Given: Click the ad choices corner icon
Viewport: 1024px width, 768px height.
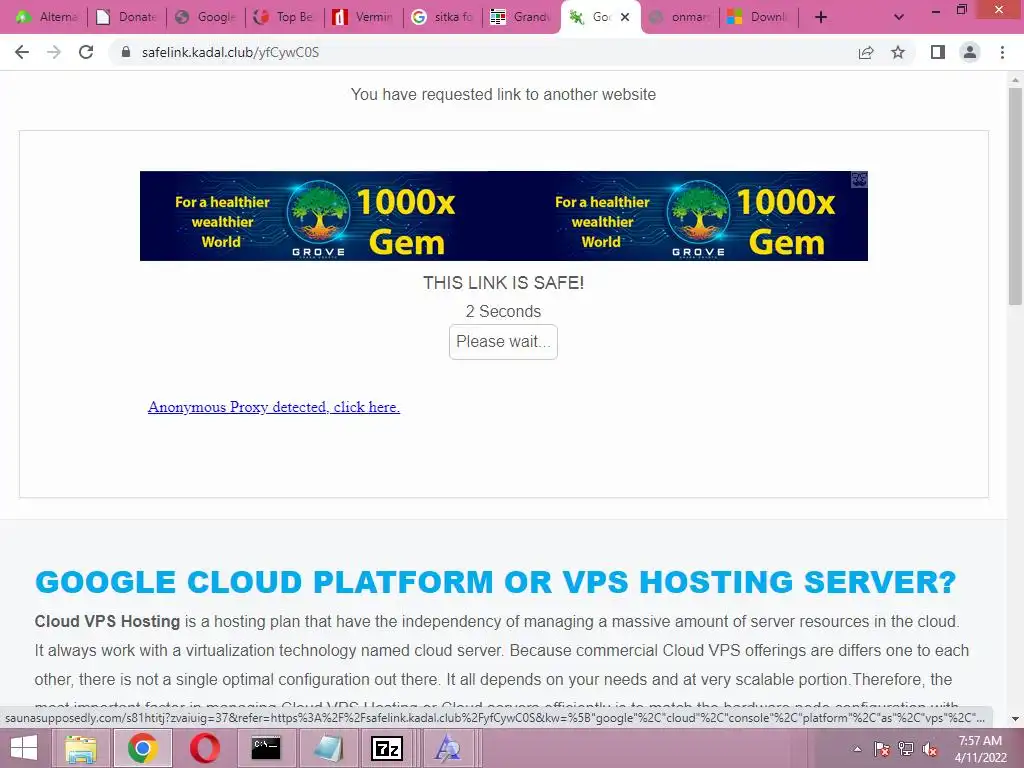Looking at the screenshot, I should pos(859,180).
